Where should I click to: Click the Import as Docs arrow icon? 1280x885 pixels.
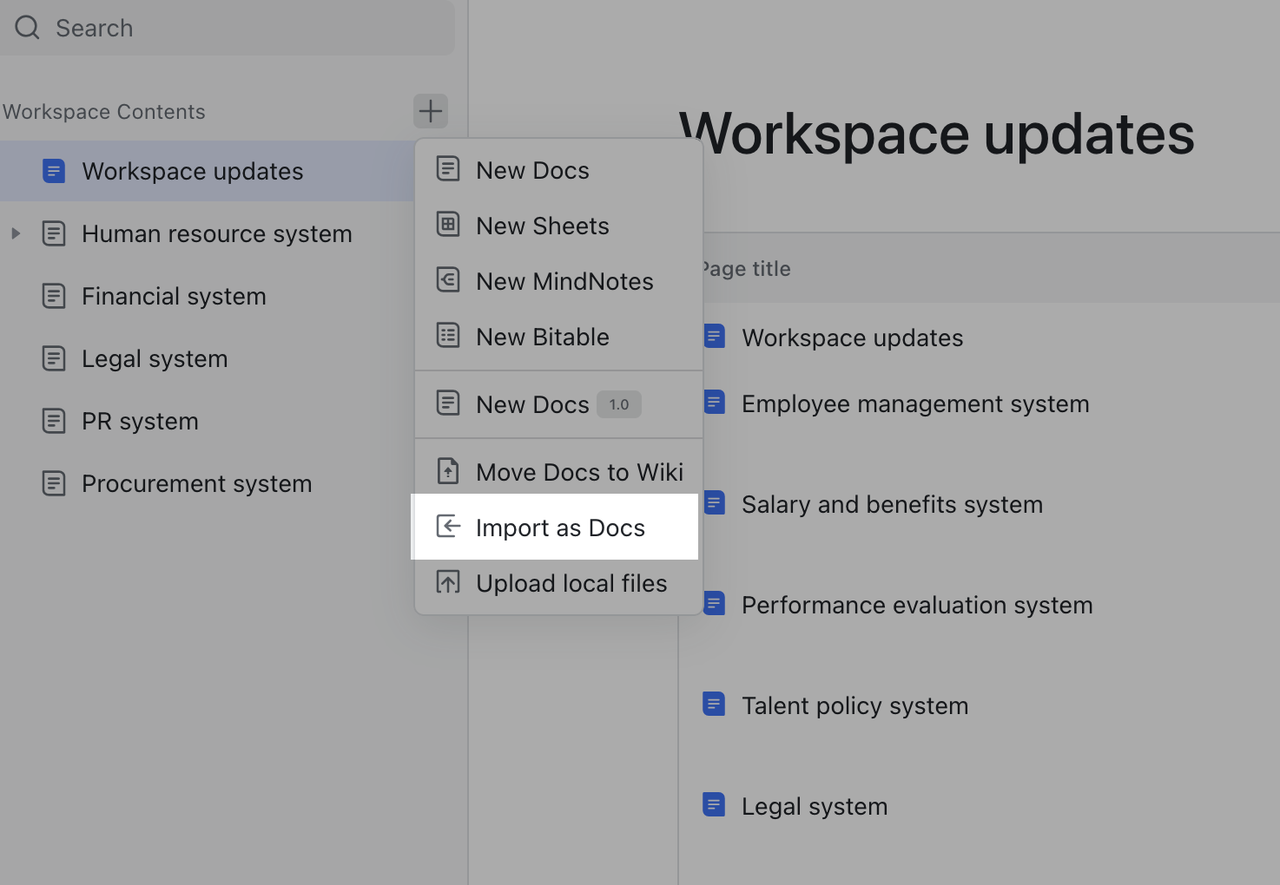(448, 527)
